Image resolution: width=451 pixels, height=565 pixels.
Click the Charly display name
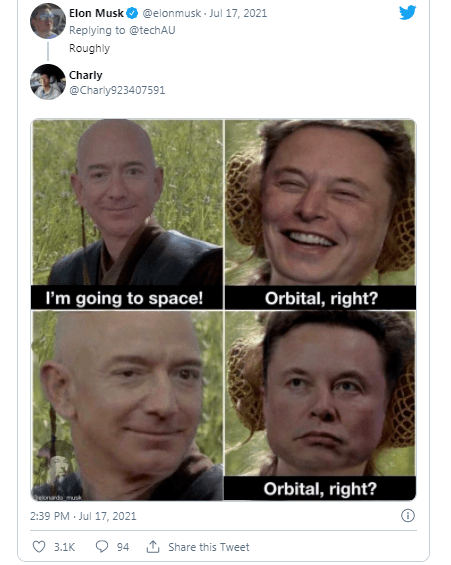(x=85, y=75)
